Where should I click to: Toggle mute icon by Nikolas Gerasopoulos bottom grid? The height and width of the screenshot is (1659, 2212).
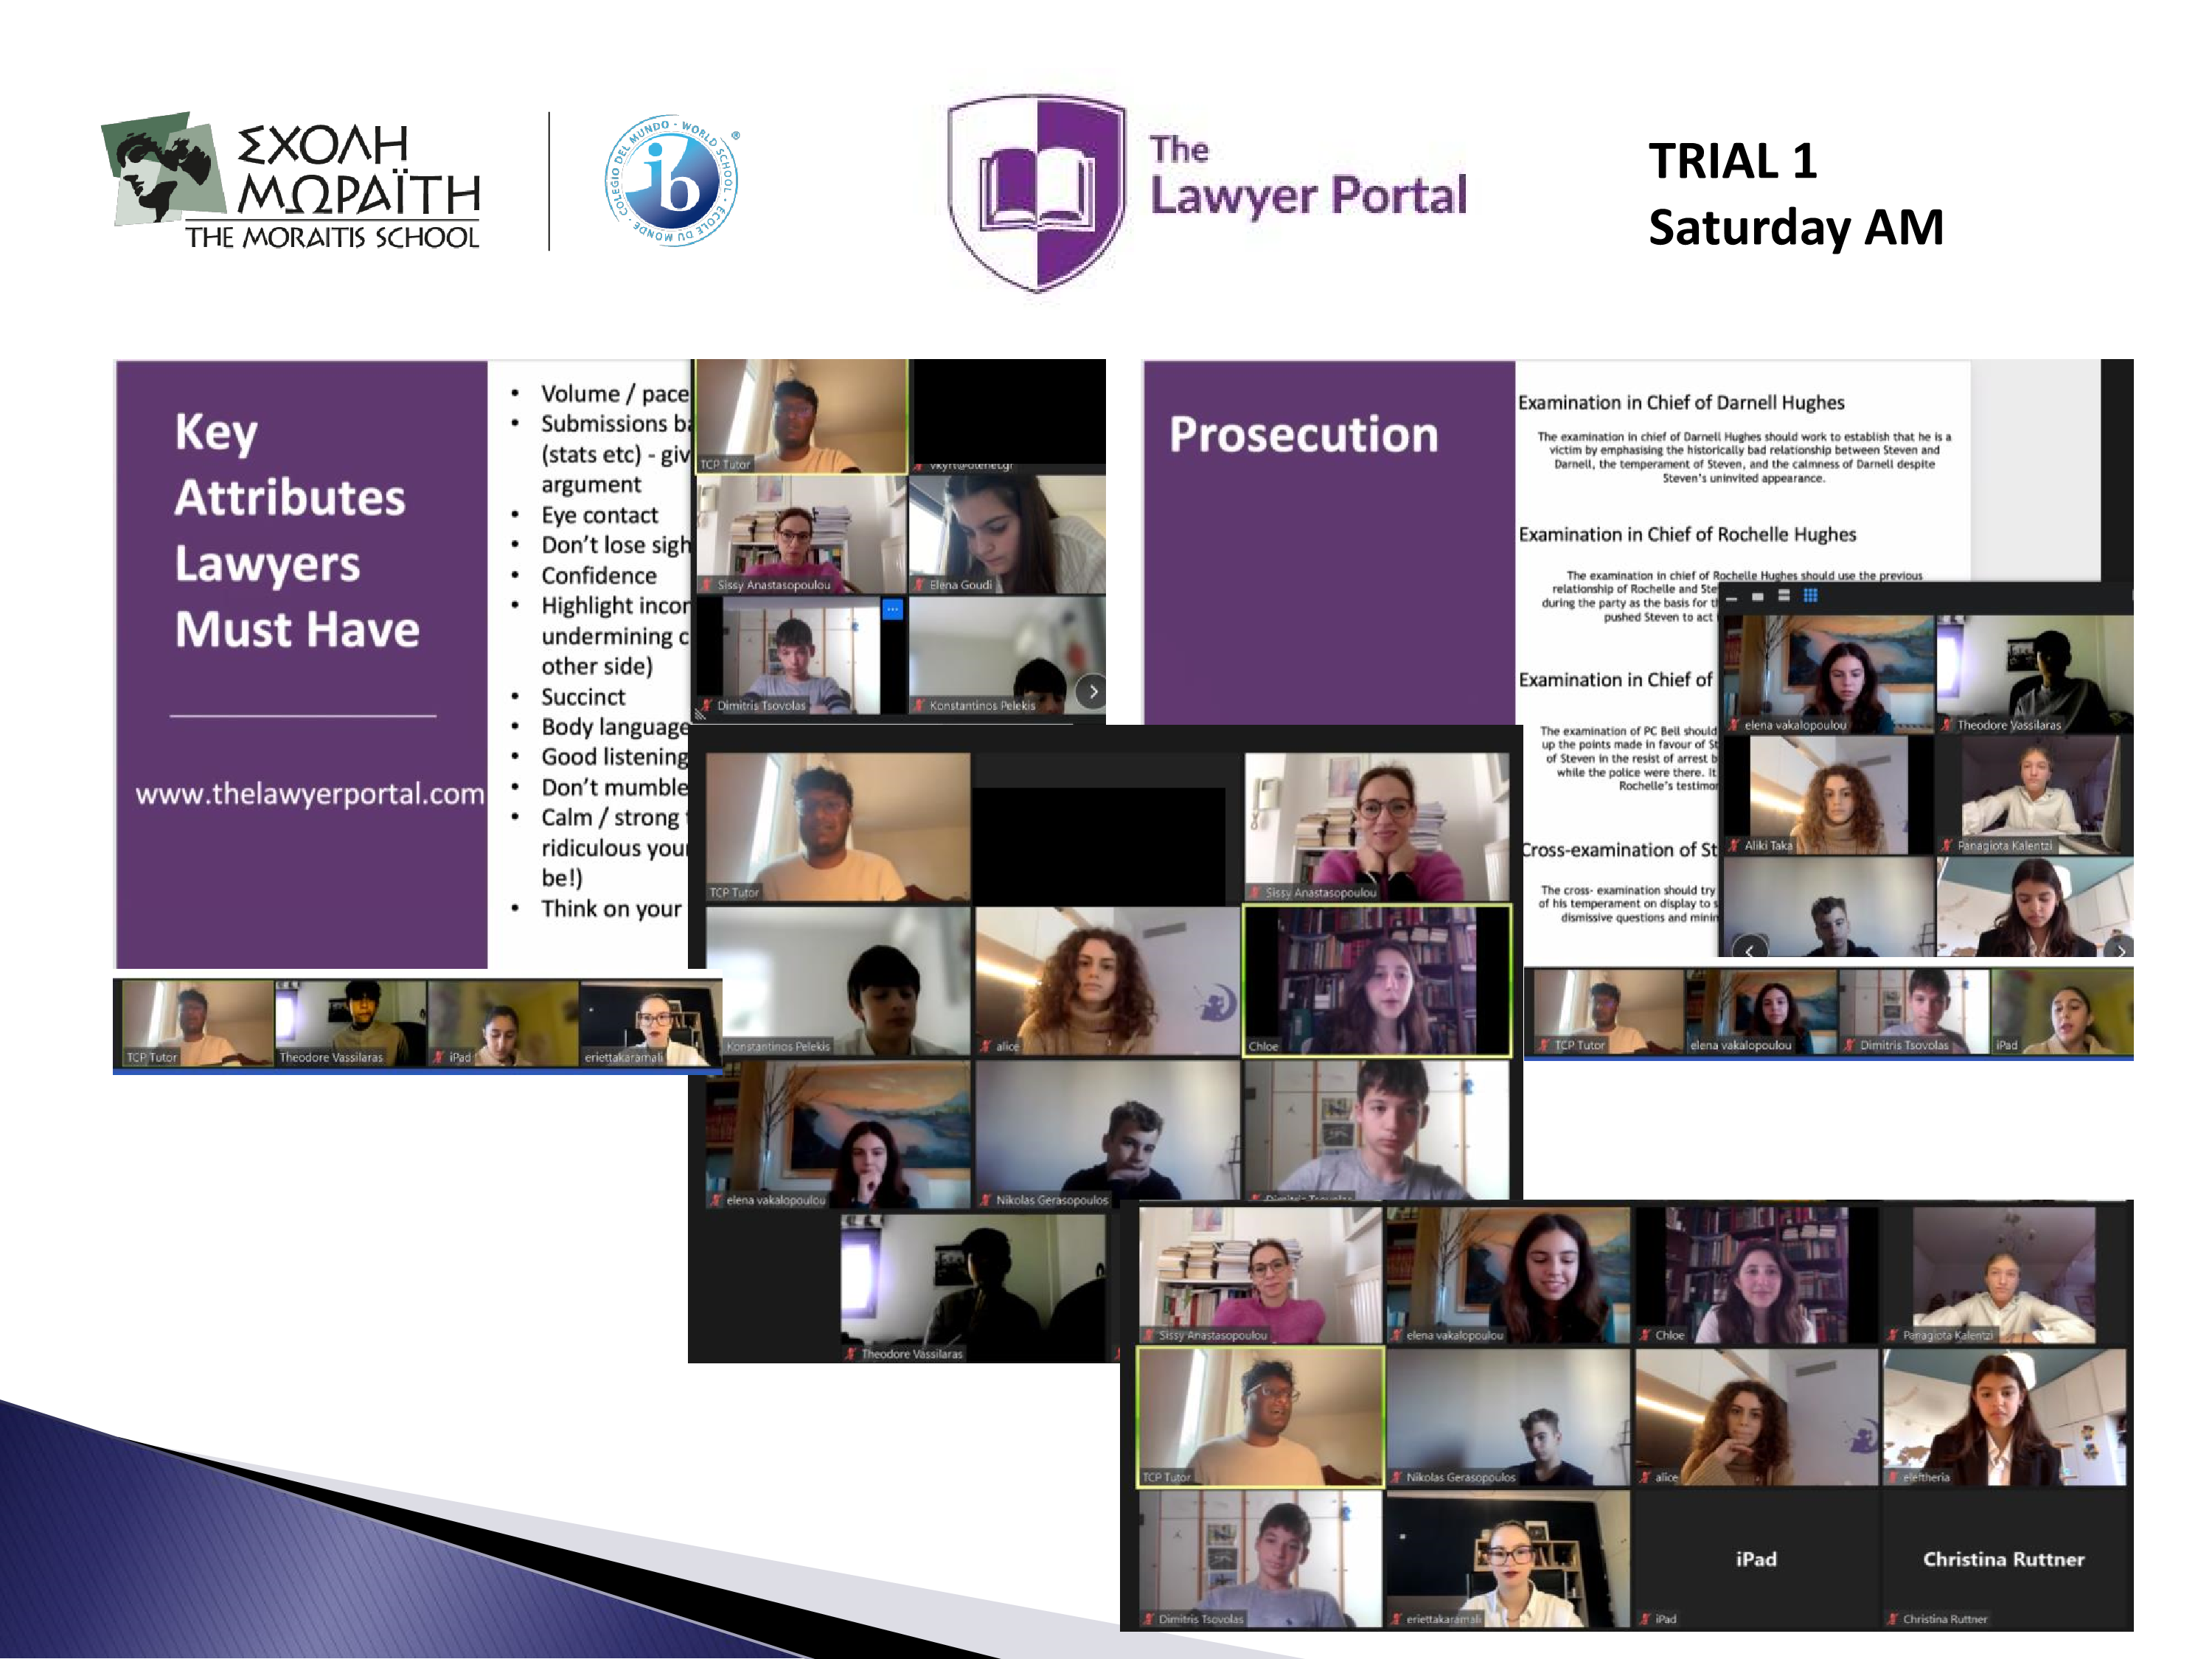1396,1477
